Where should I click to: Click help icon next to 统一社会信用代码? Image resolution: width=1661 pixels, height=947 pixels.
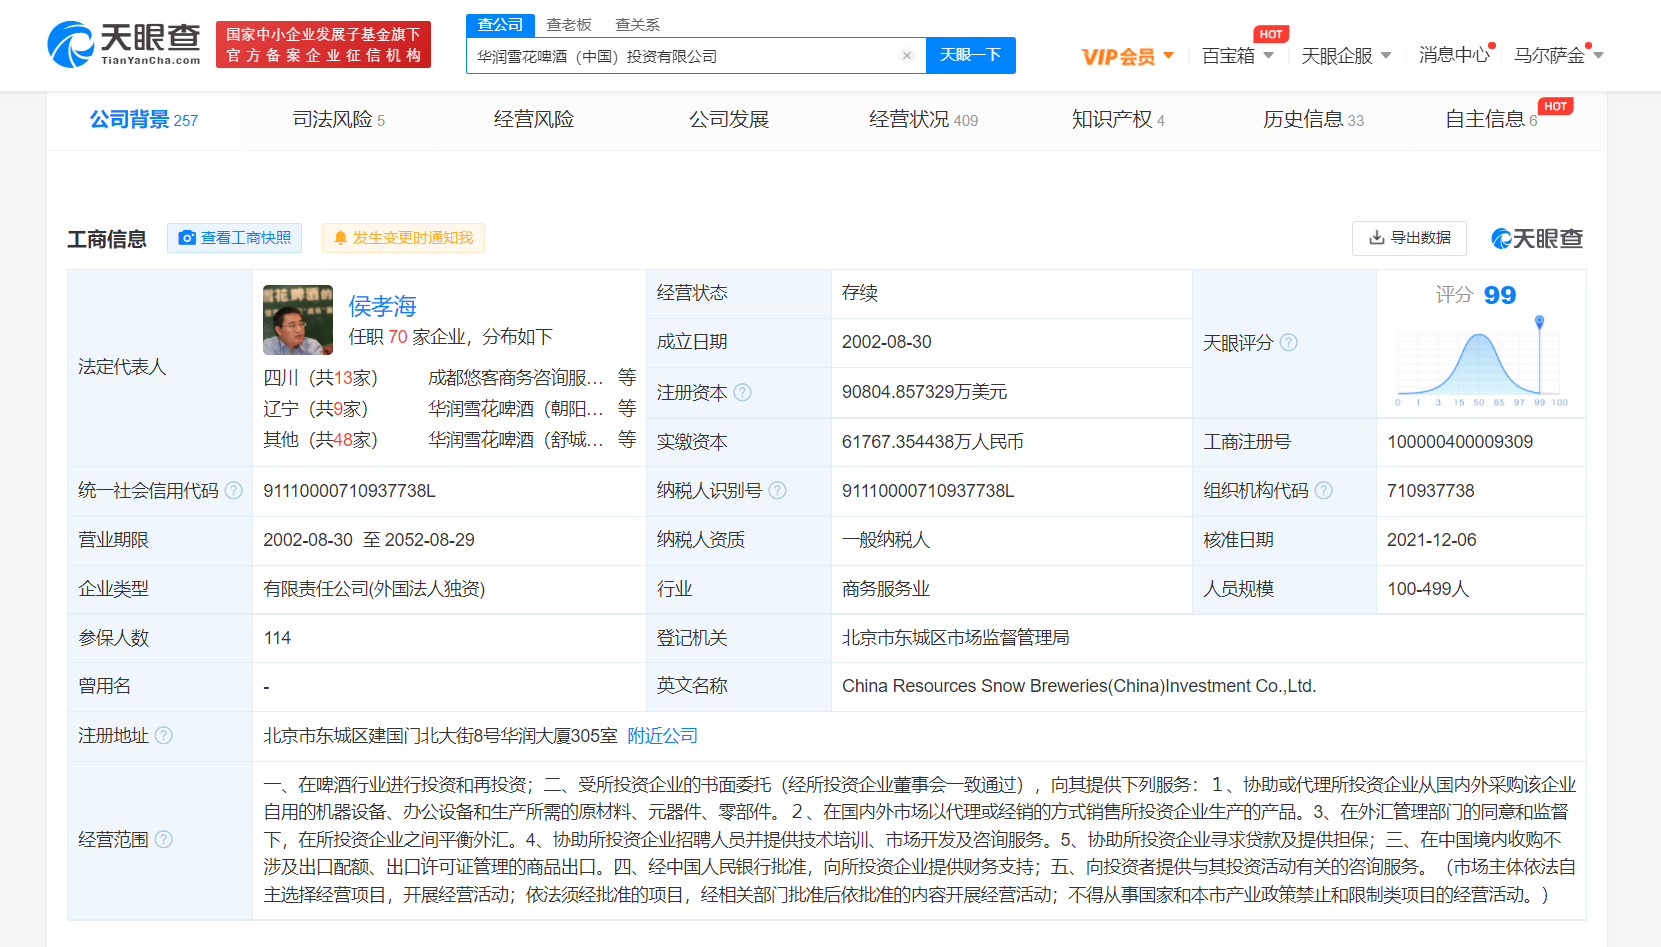pyautogui.click(x=234, y=491)
